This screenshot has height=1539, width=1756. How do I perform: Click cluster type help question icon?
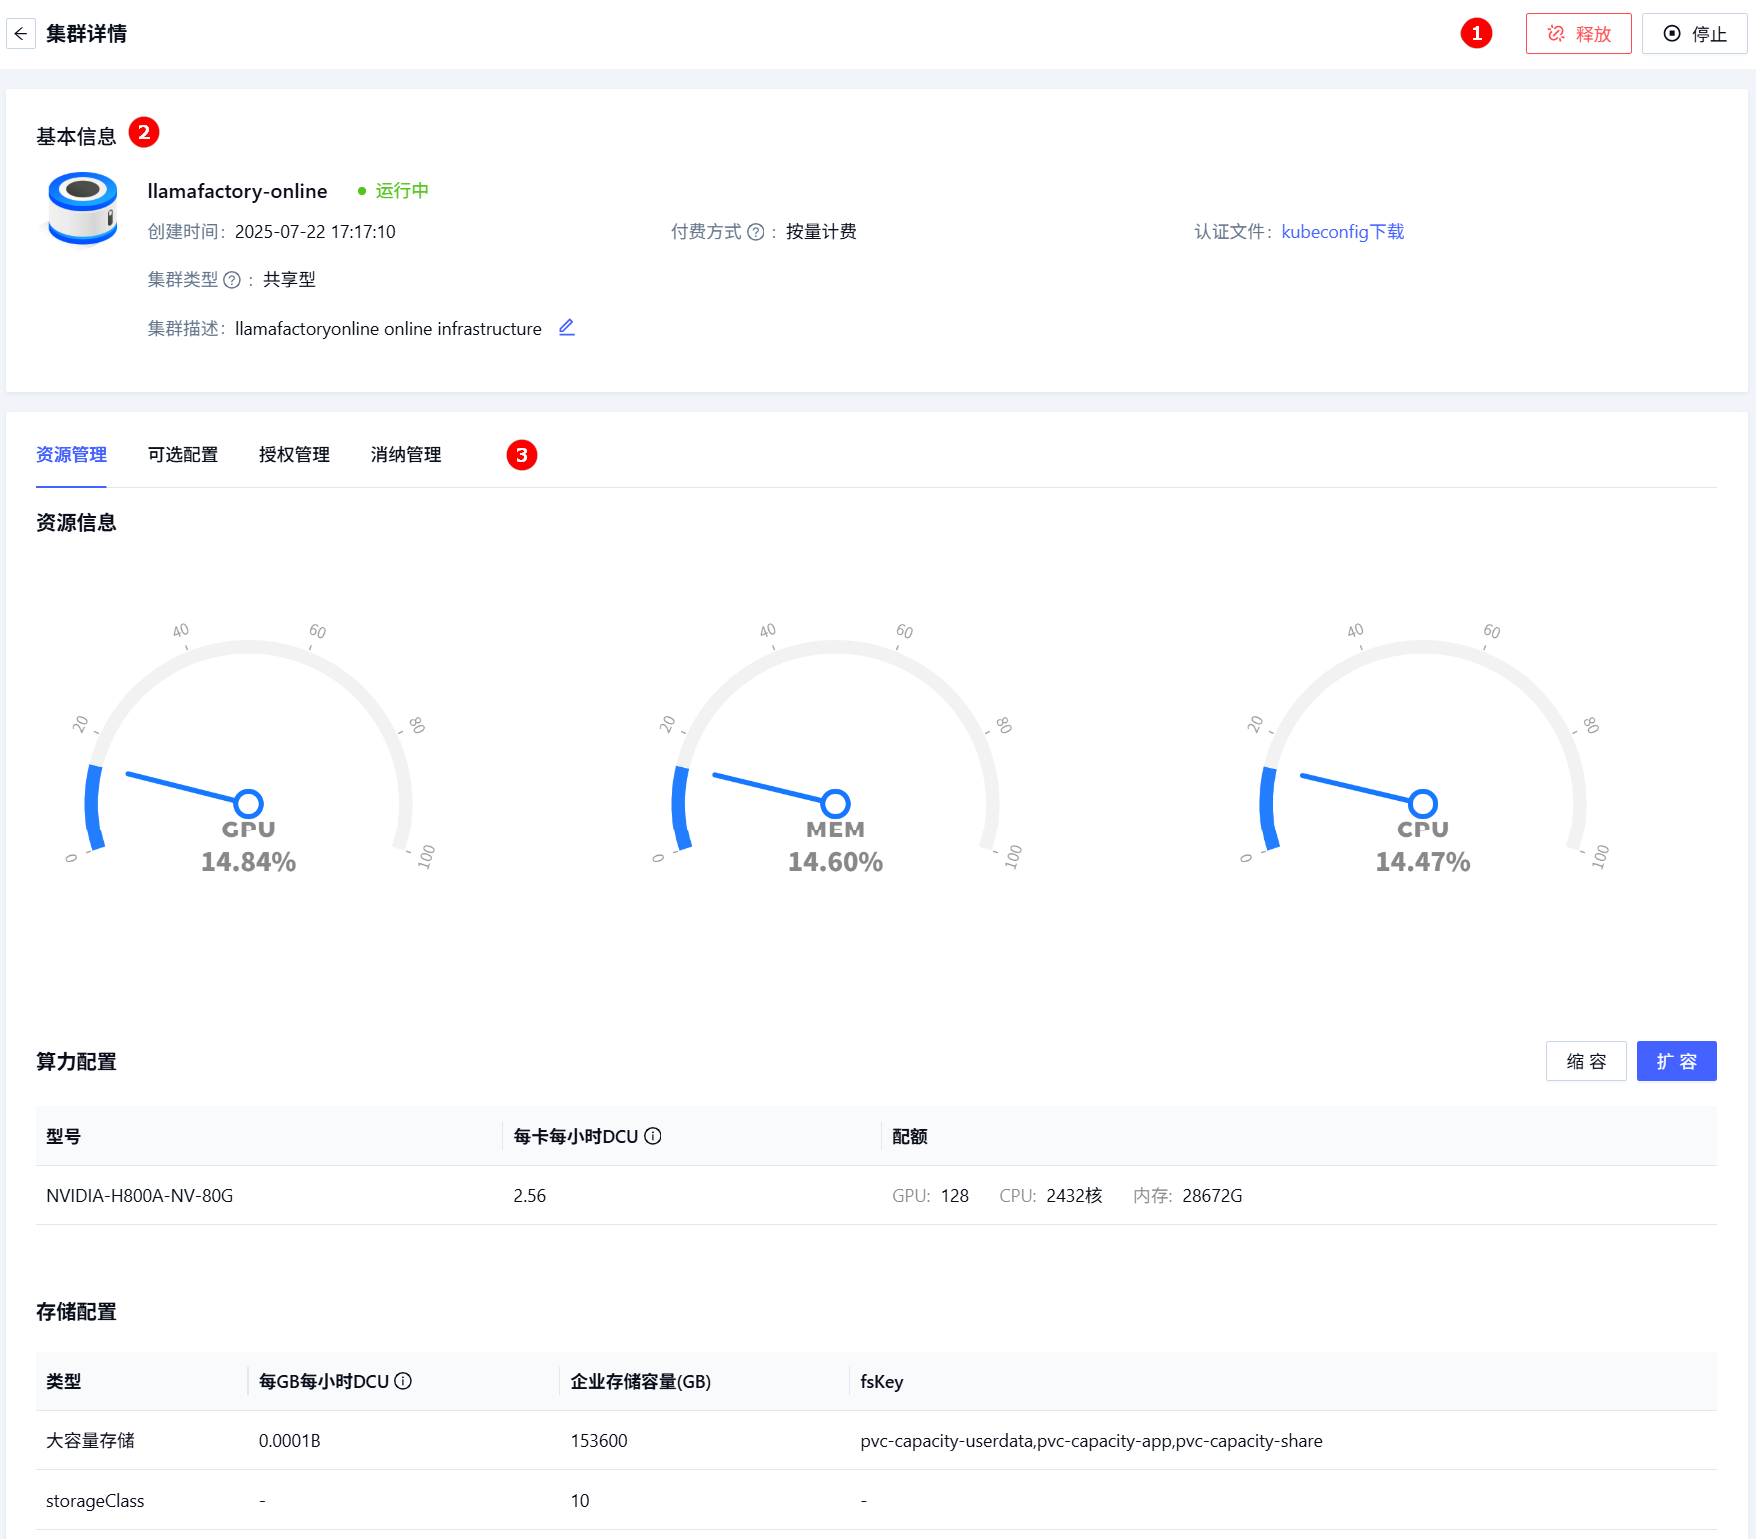coord(232,280)
